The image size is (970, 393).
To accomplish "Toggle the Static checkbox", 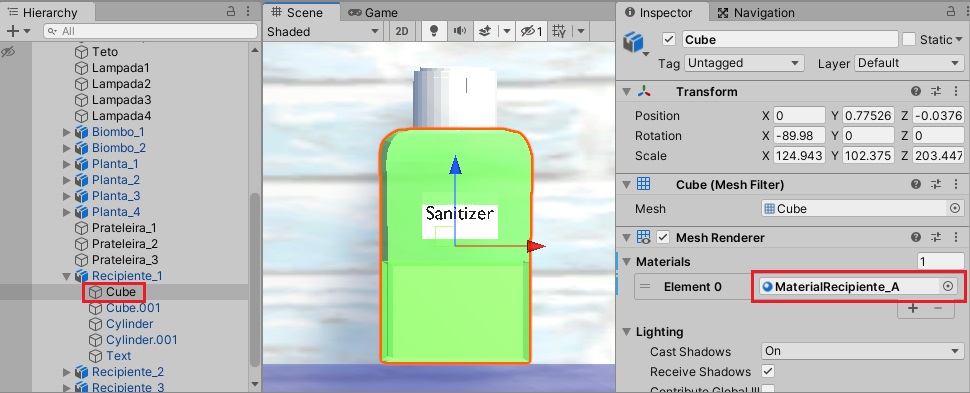I will point(909,40).
